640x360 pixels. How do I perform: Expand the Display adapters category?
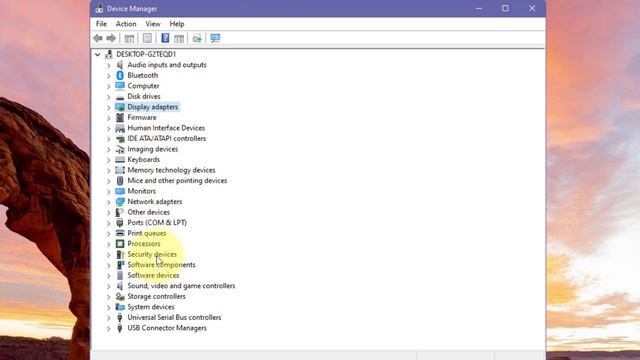tap(109, 107)
